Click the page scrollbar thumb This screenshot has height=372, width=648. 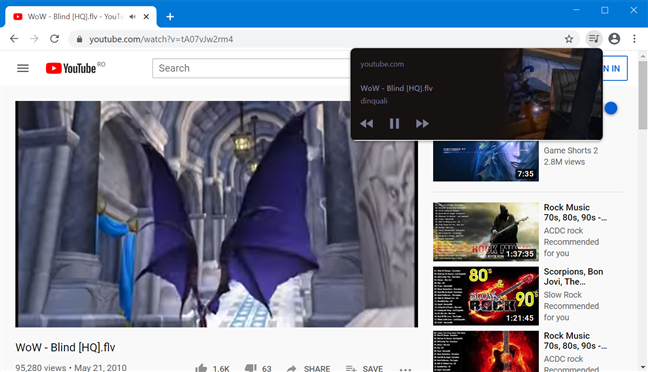coord(643,95)
